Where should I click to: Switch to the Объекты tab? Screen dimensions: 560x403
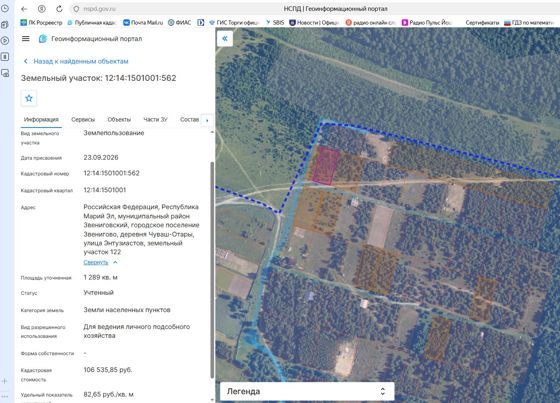click(119, 120)
